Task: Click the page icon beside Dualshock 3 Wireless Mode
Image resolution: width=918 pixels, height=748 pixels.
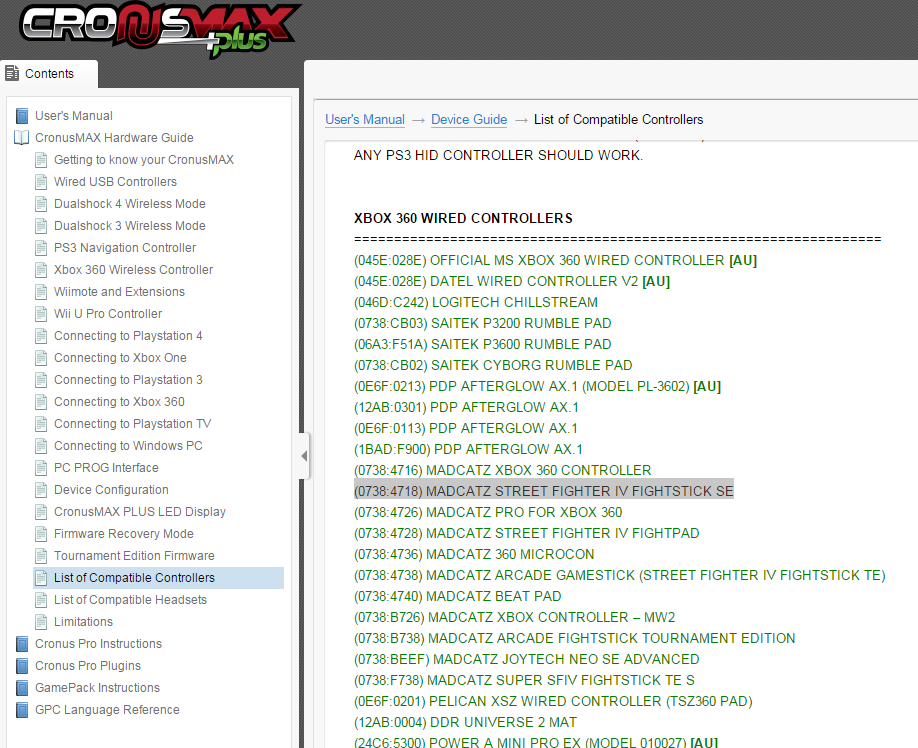Action: pos(41,226)
